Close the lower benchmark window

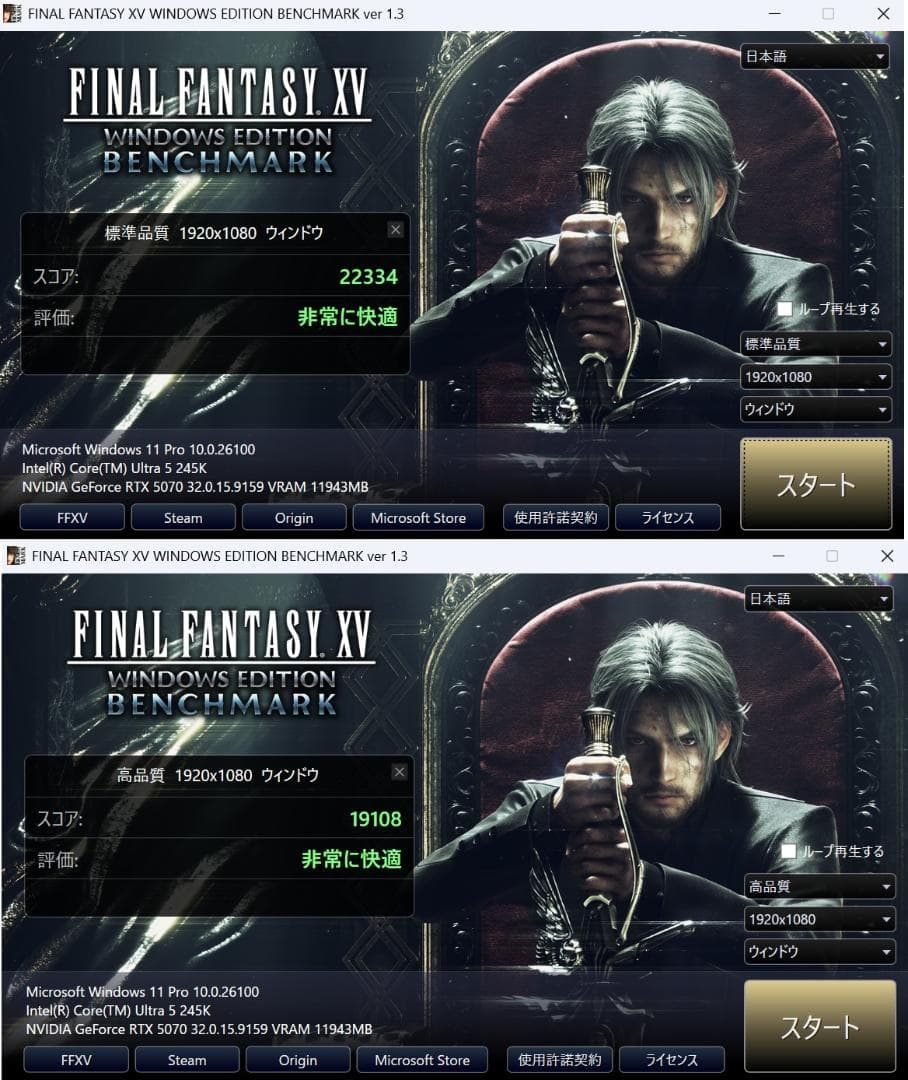(x=887, y=556)
